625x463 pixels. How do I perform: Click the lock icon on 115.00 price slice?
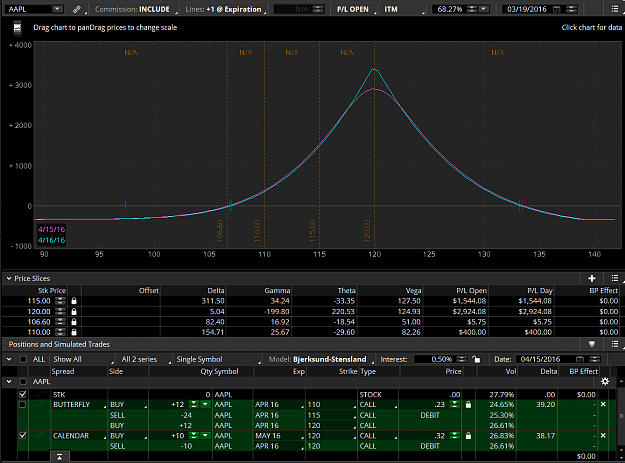click(x=74, y=301)
